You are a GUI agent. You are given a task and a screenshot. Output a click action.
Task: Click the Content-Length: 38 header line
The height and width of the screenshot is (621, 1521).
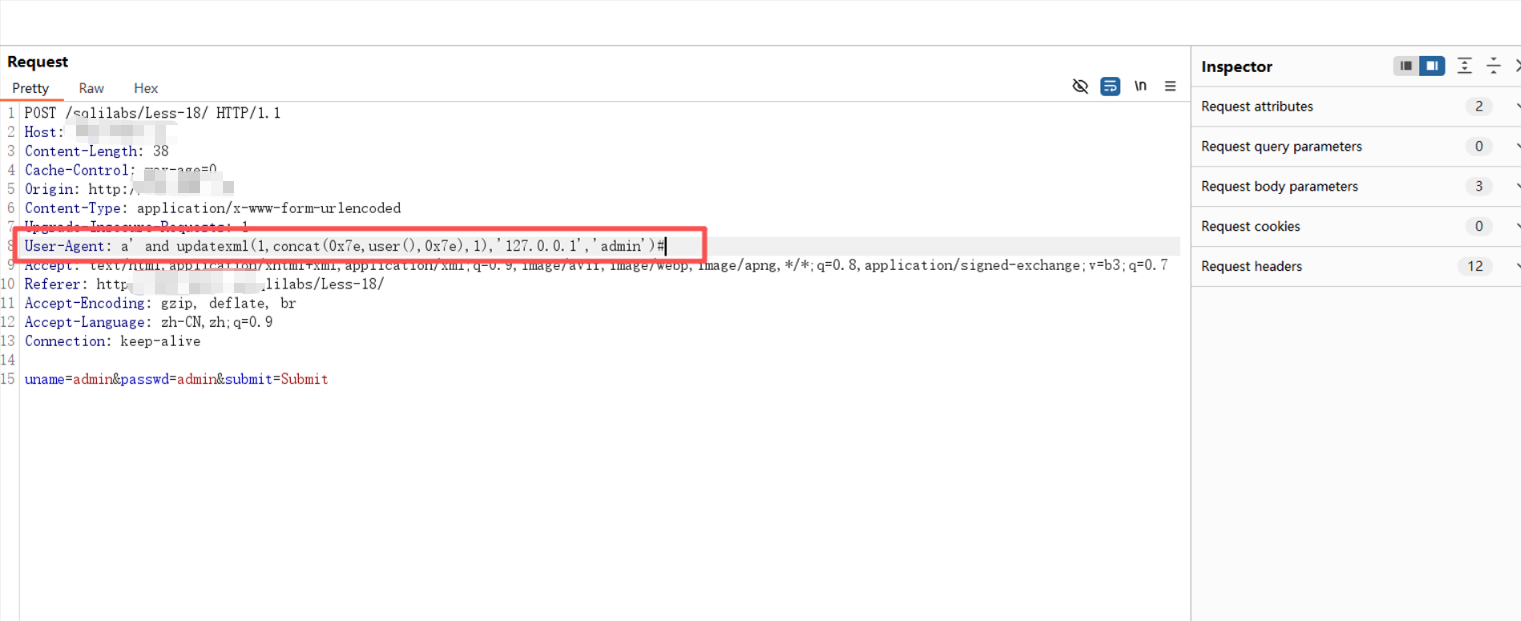click(x=97, y=151)
